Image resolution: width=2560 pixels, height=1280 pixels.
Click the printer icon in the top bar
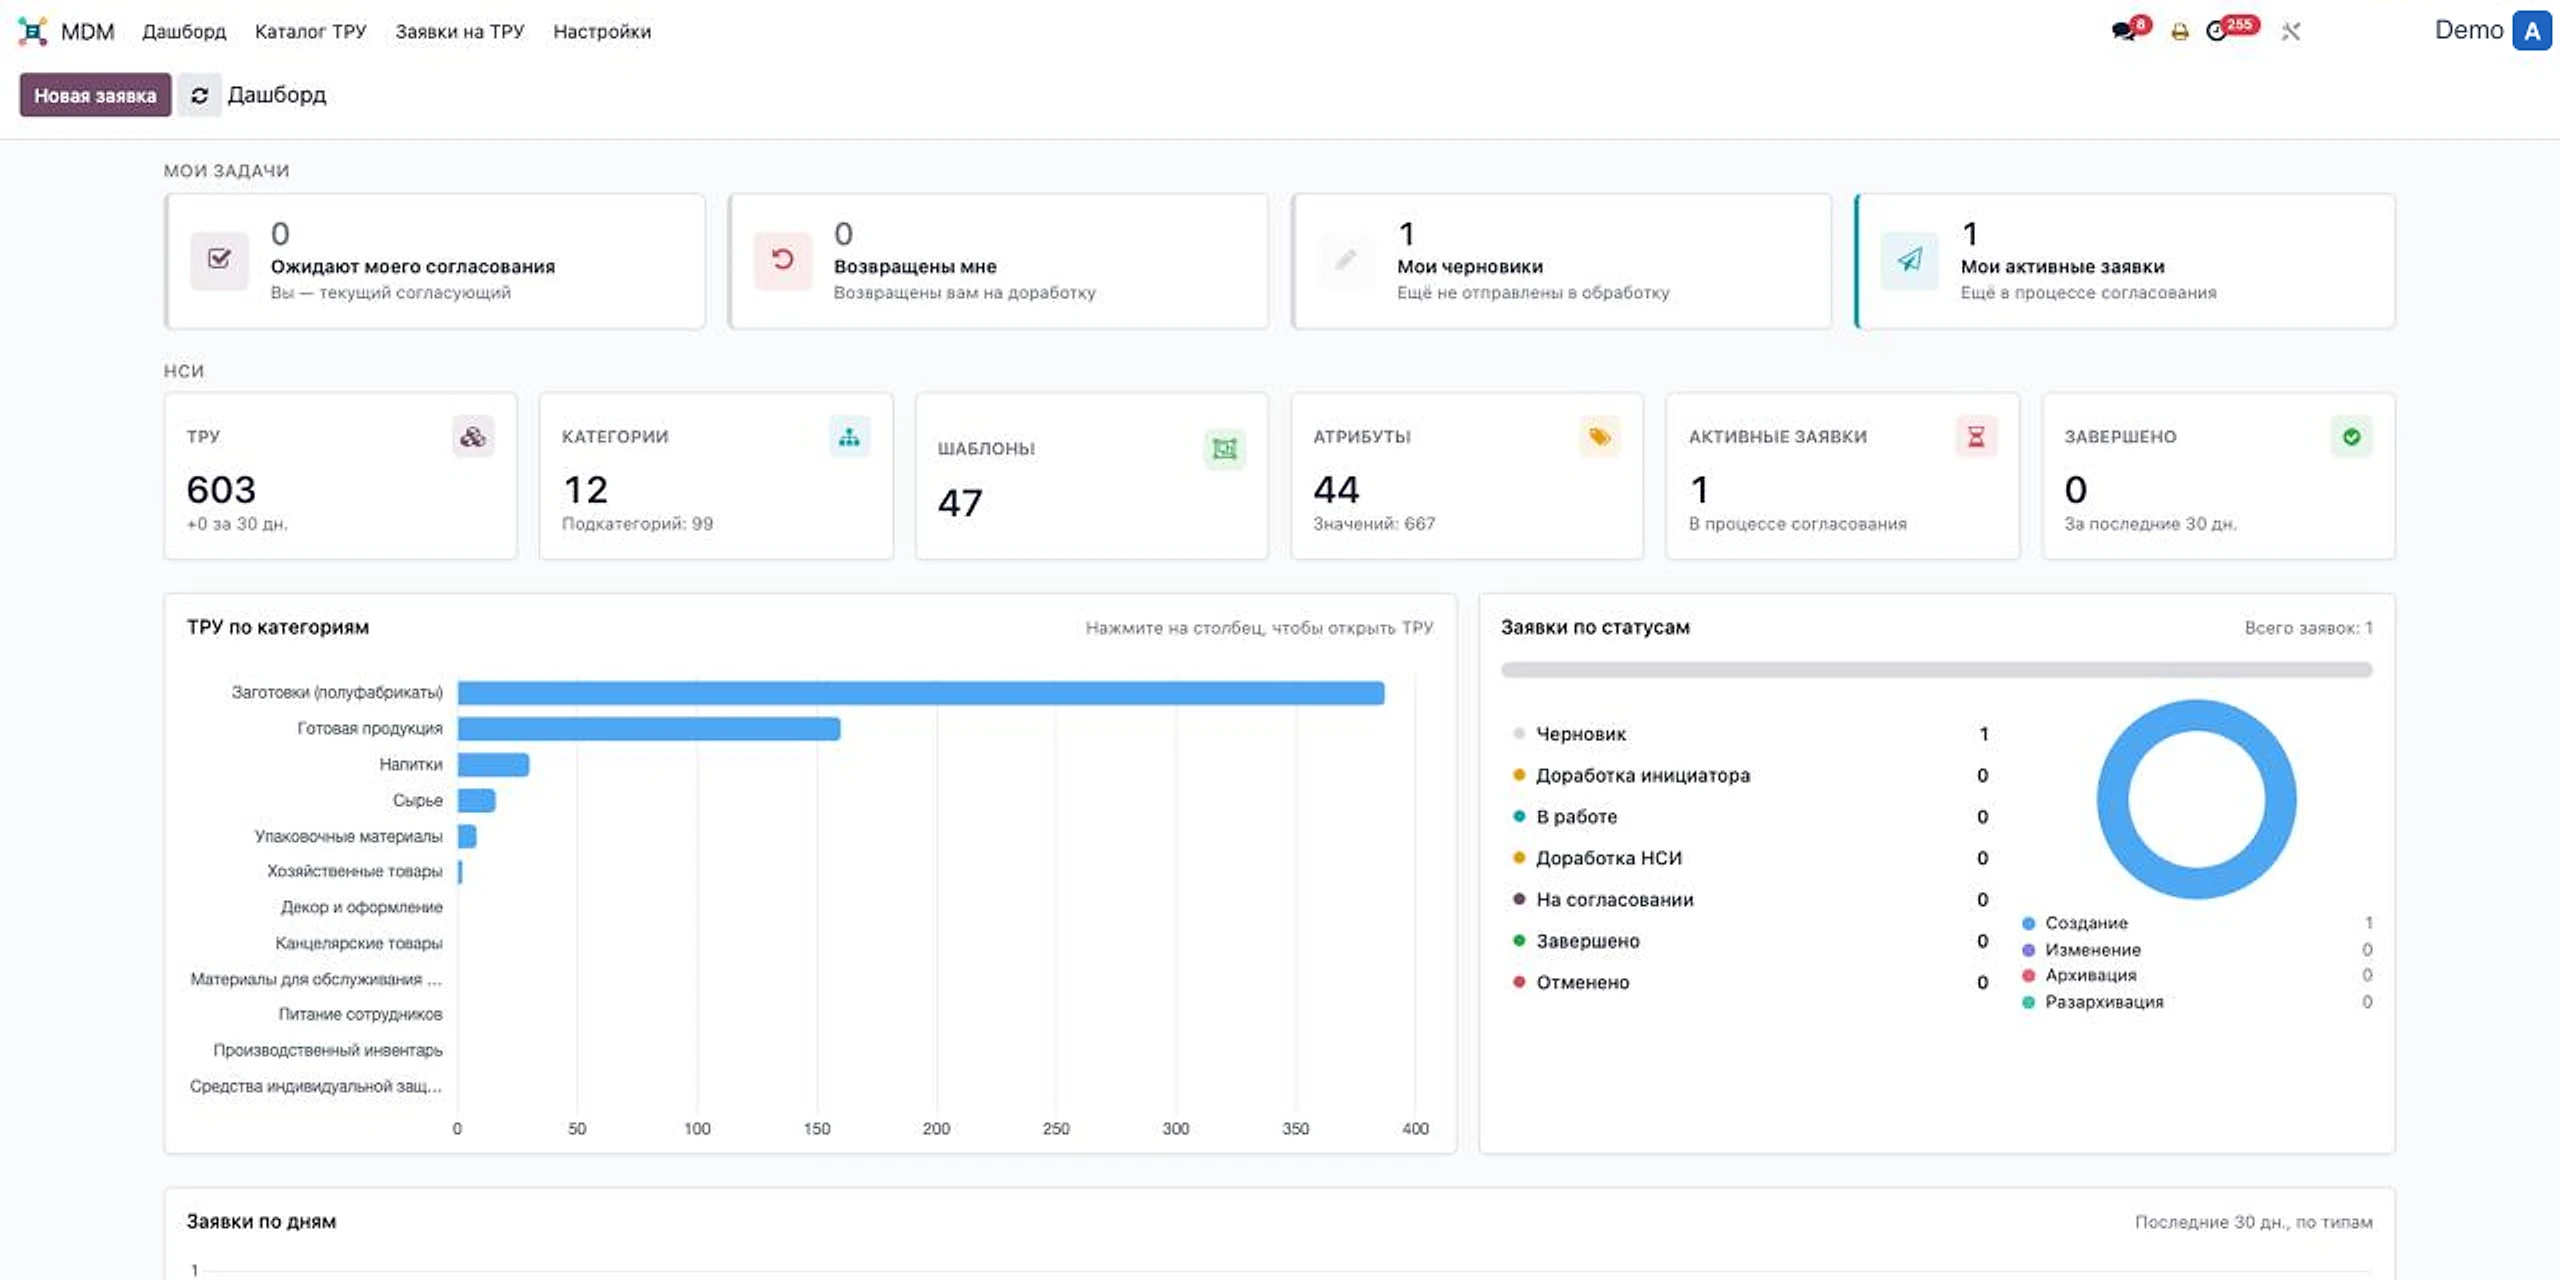(x=2180, y=32)
